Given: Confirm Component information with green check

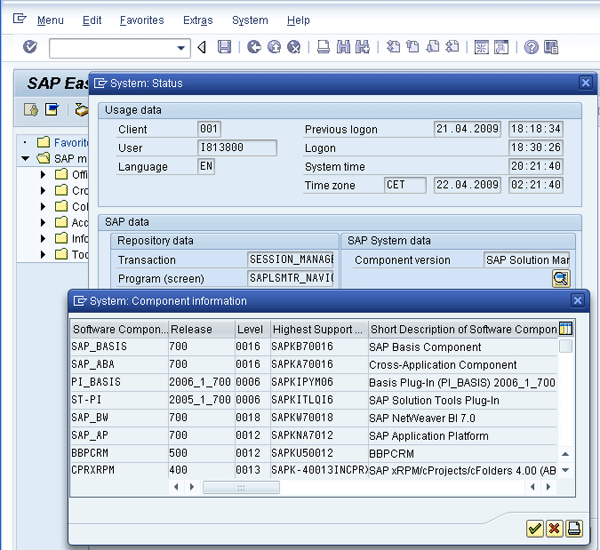Looking at the screenshot, I should coord(535,528).
